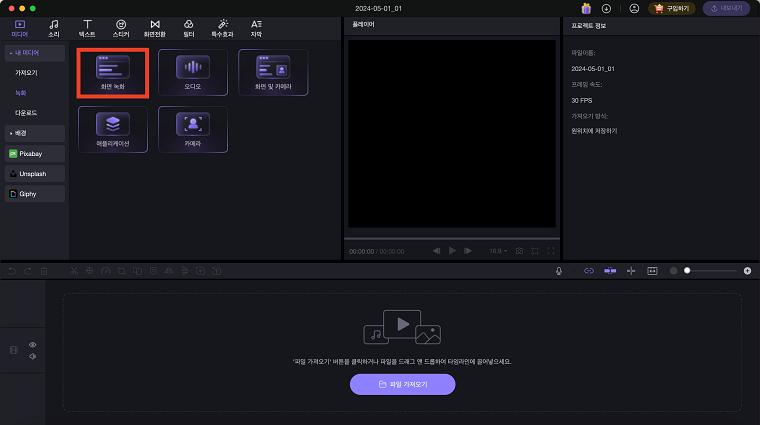The width and height of the screenshot is (760, 425).
Task: Undo the last timeline action
Action: (x=12, y=271)
